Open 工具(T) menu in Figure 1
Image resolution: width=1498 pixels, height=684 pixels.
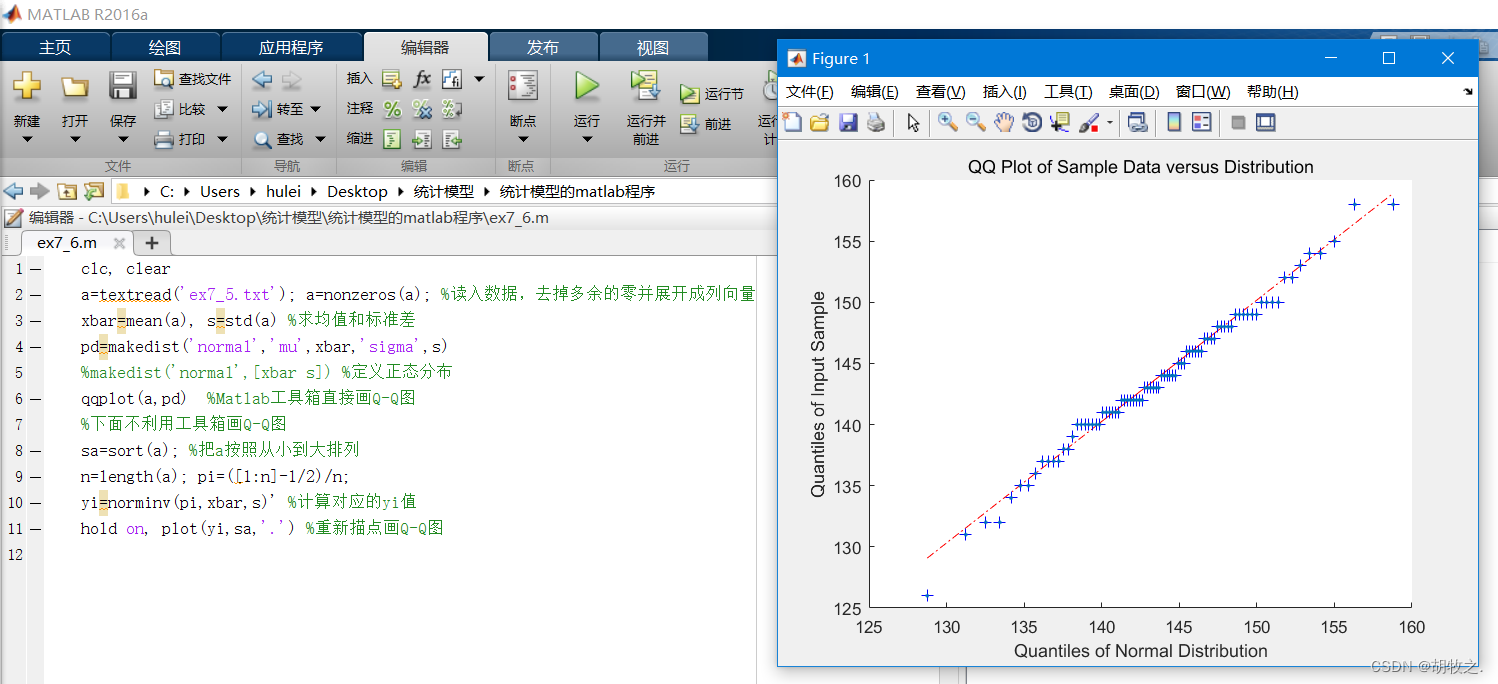click(x=1068, y=92)
